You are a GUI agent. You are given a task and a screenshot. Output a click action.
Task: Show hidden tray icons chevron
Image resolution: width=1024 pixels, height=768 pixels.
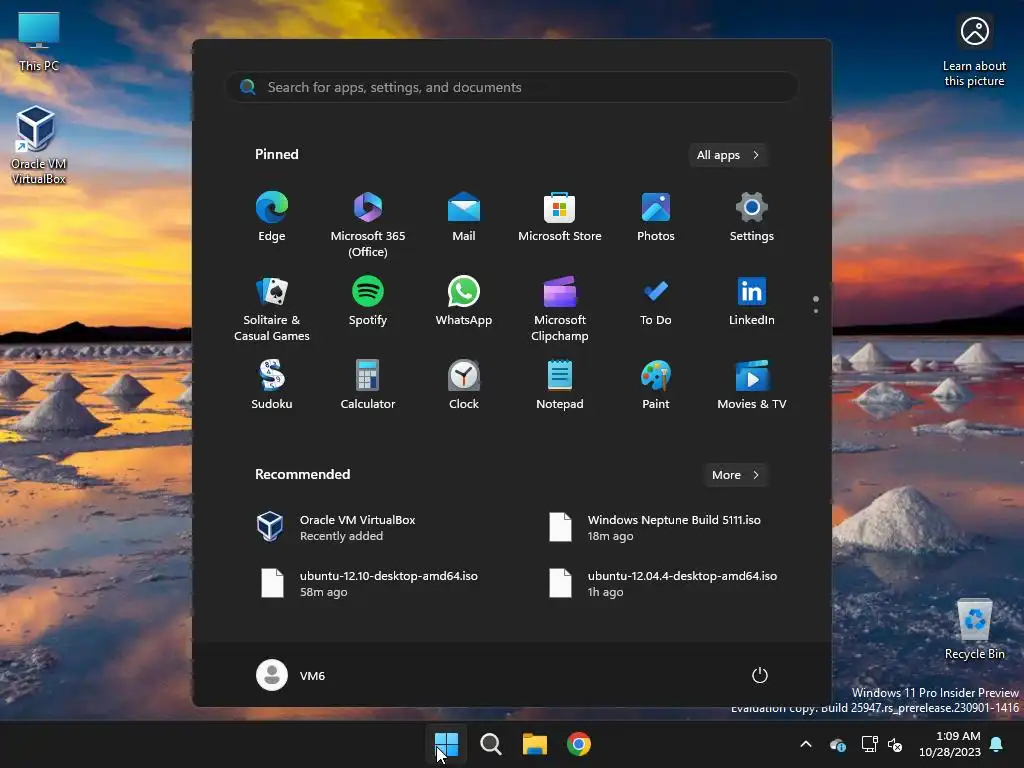806,744
